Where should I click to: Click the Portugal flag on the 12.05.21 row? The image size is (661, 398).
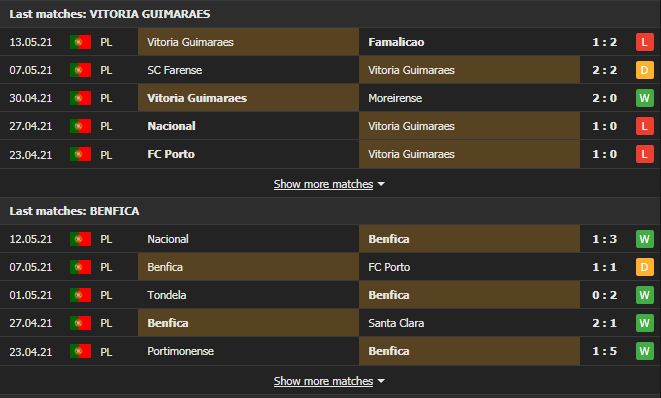tap(81, 239)
